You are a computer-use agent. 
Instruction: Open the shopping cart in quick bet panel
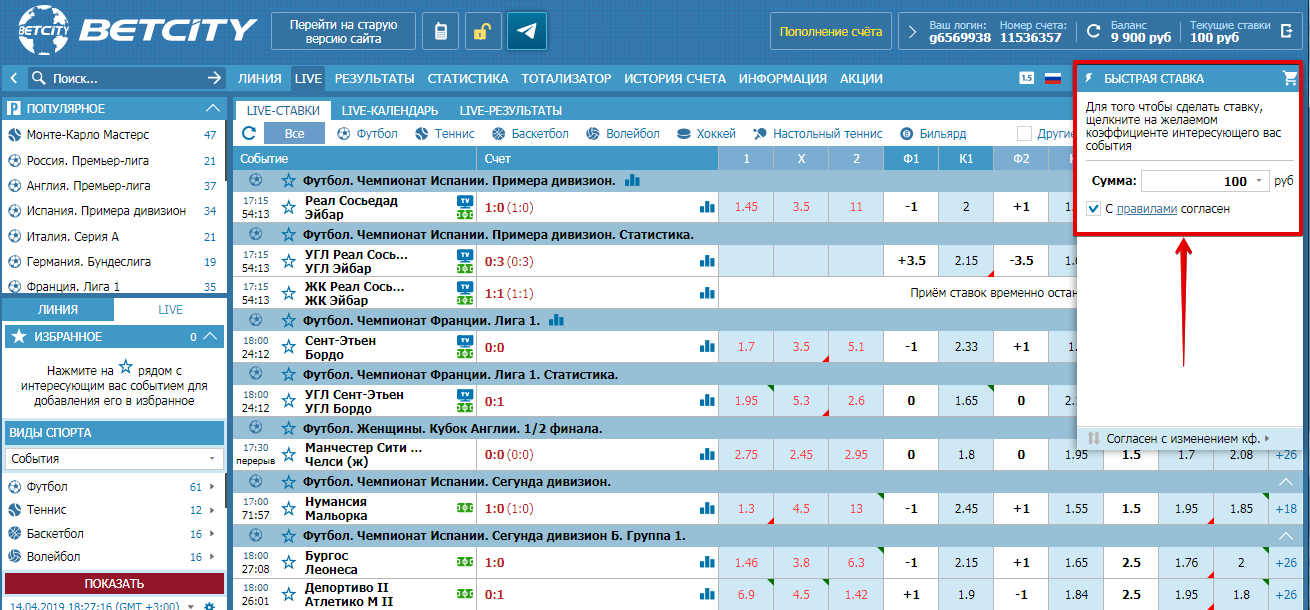(x=1289, y=78)
